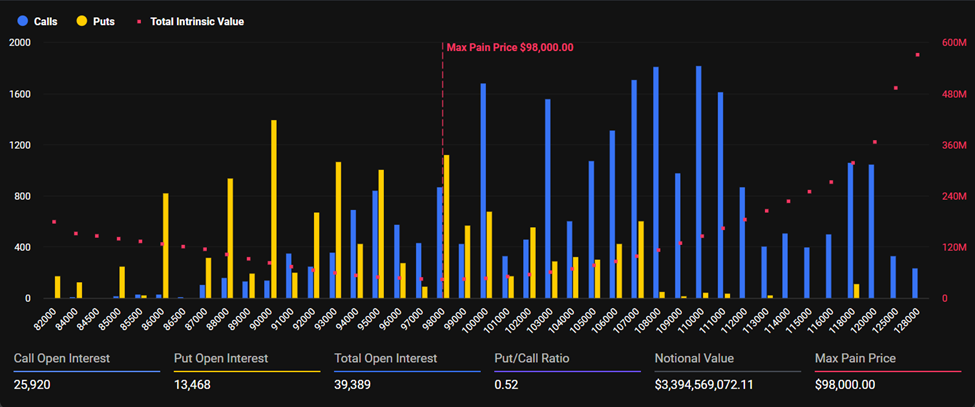Click the Put Open Interest heading
Viewport: 975px width, 407px height.
coord(221,359)
